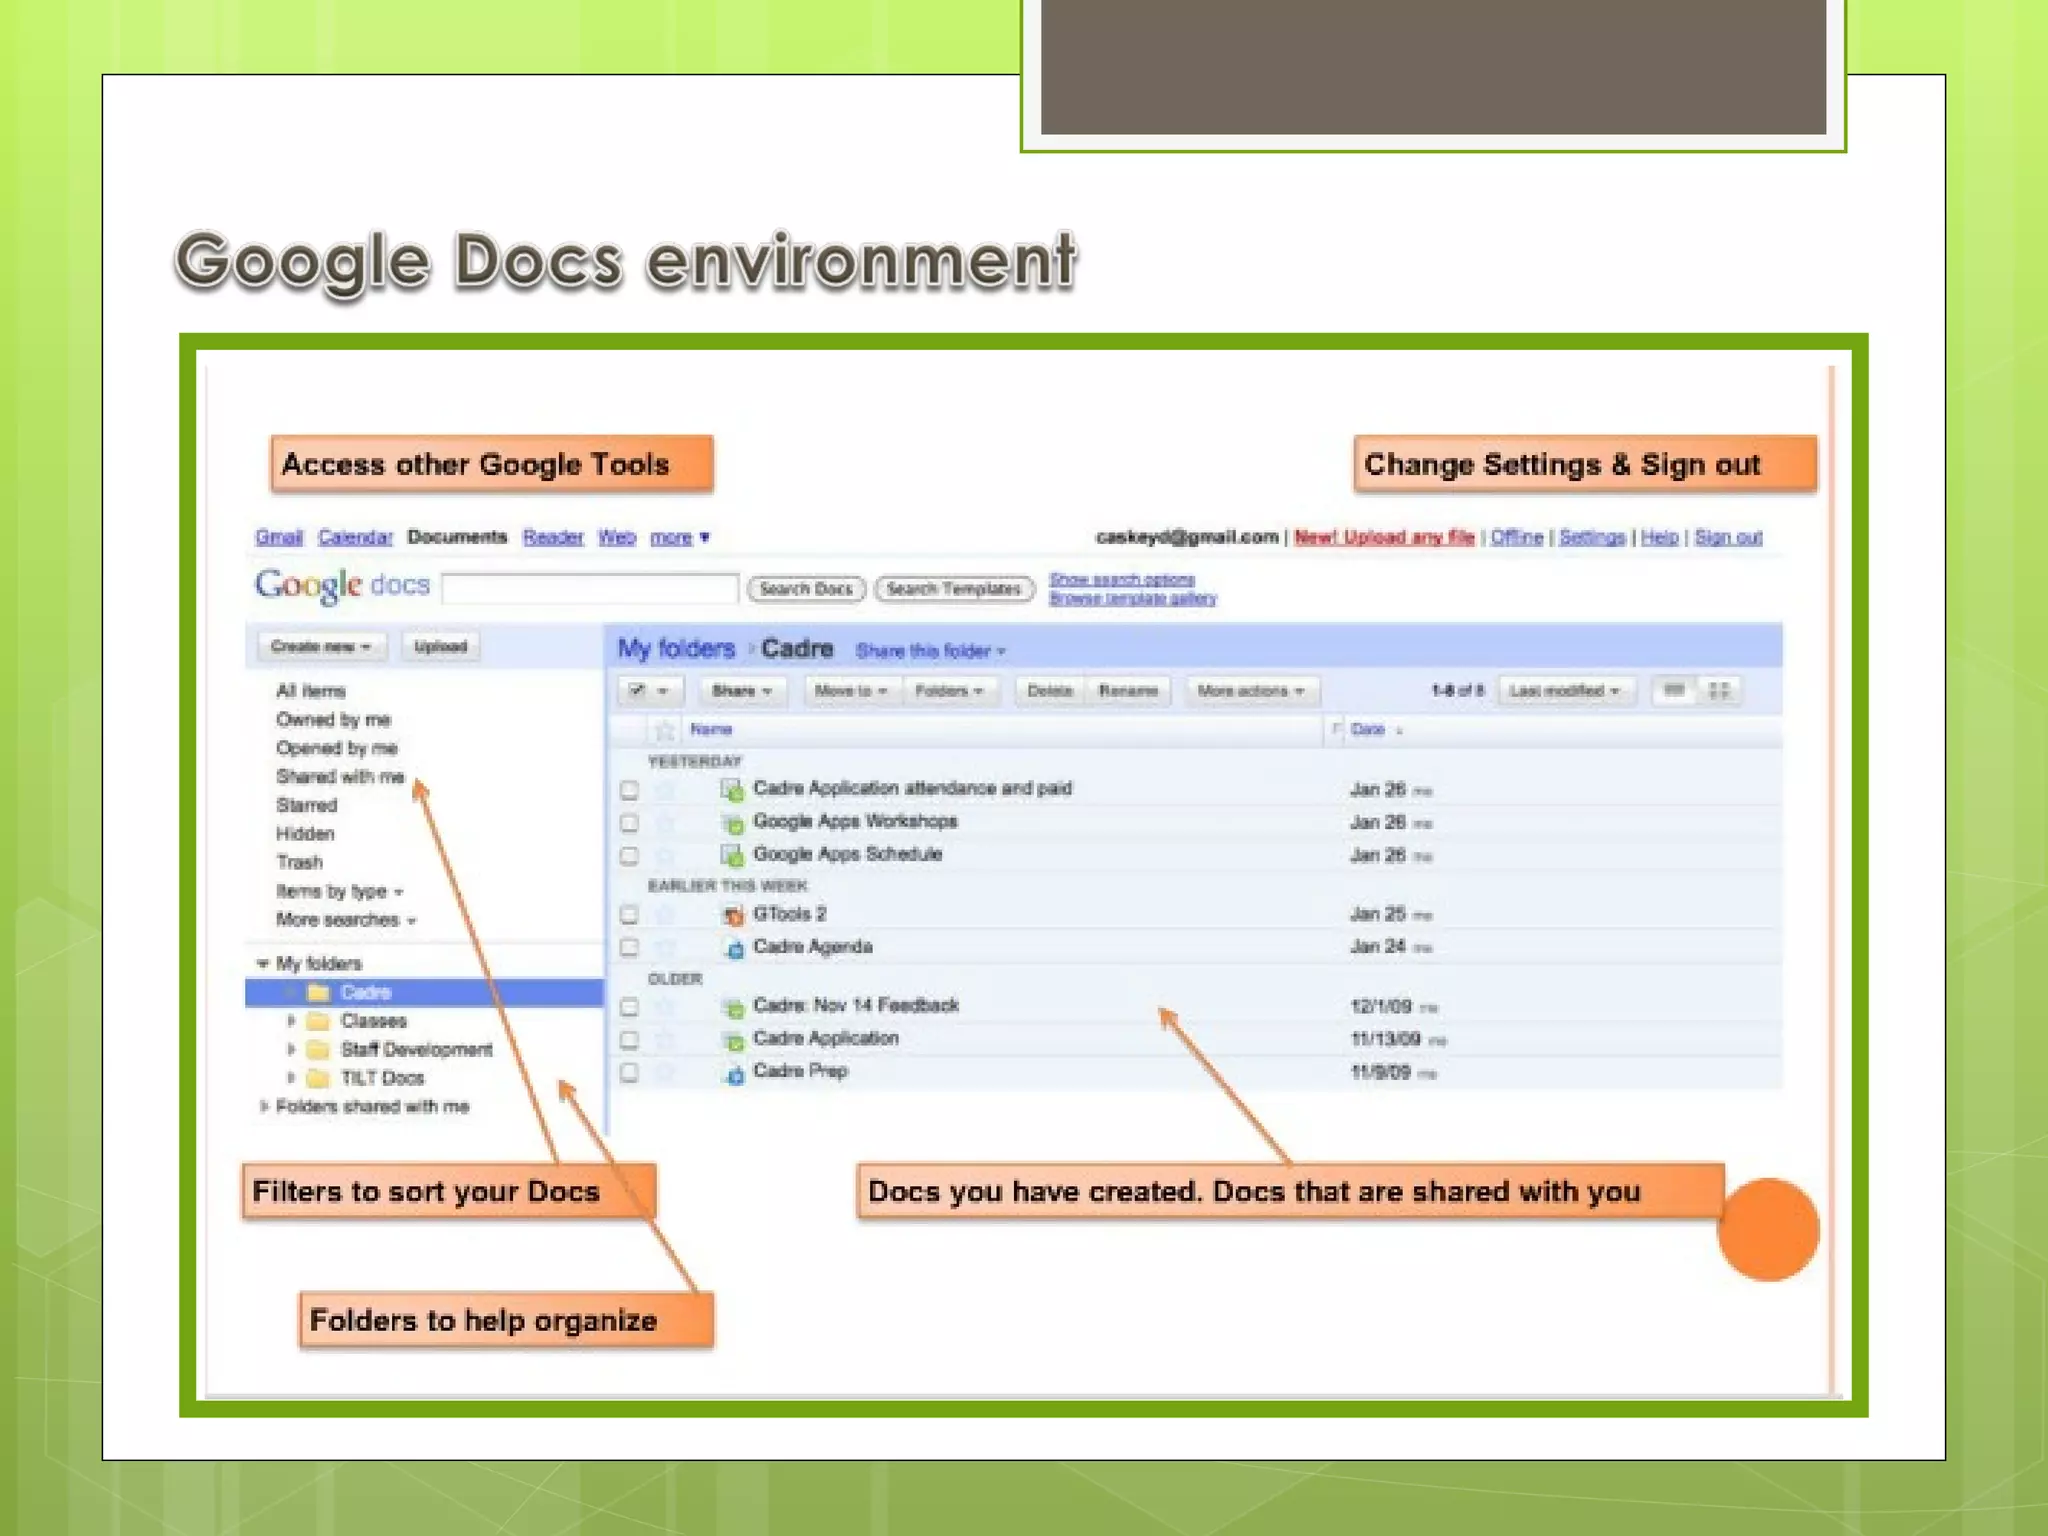Viewport: 2048px width, 1536px height.
Task: Switch to grid thumbnail view icon
Action: 1719,690
